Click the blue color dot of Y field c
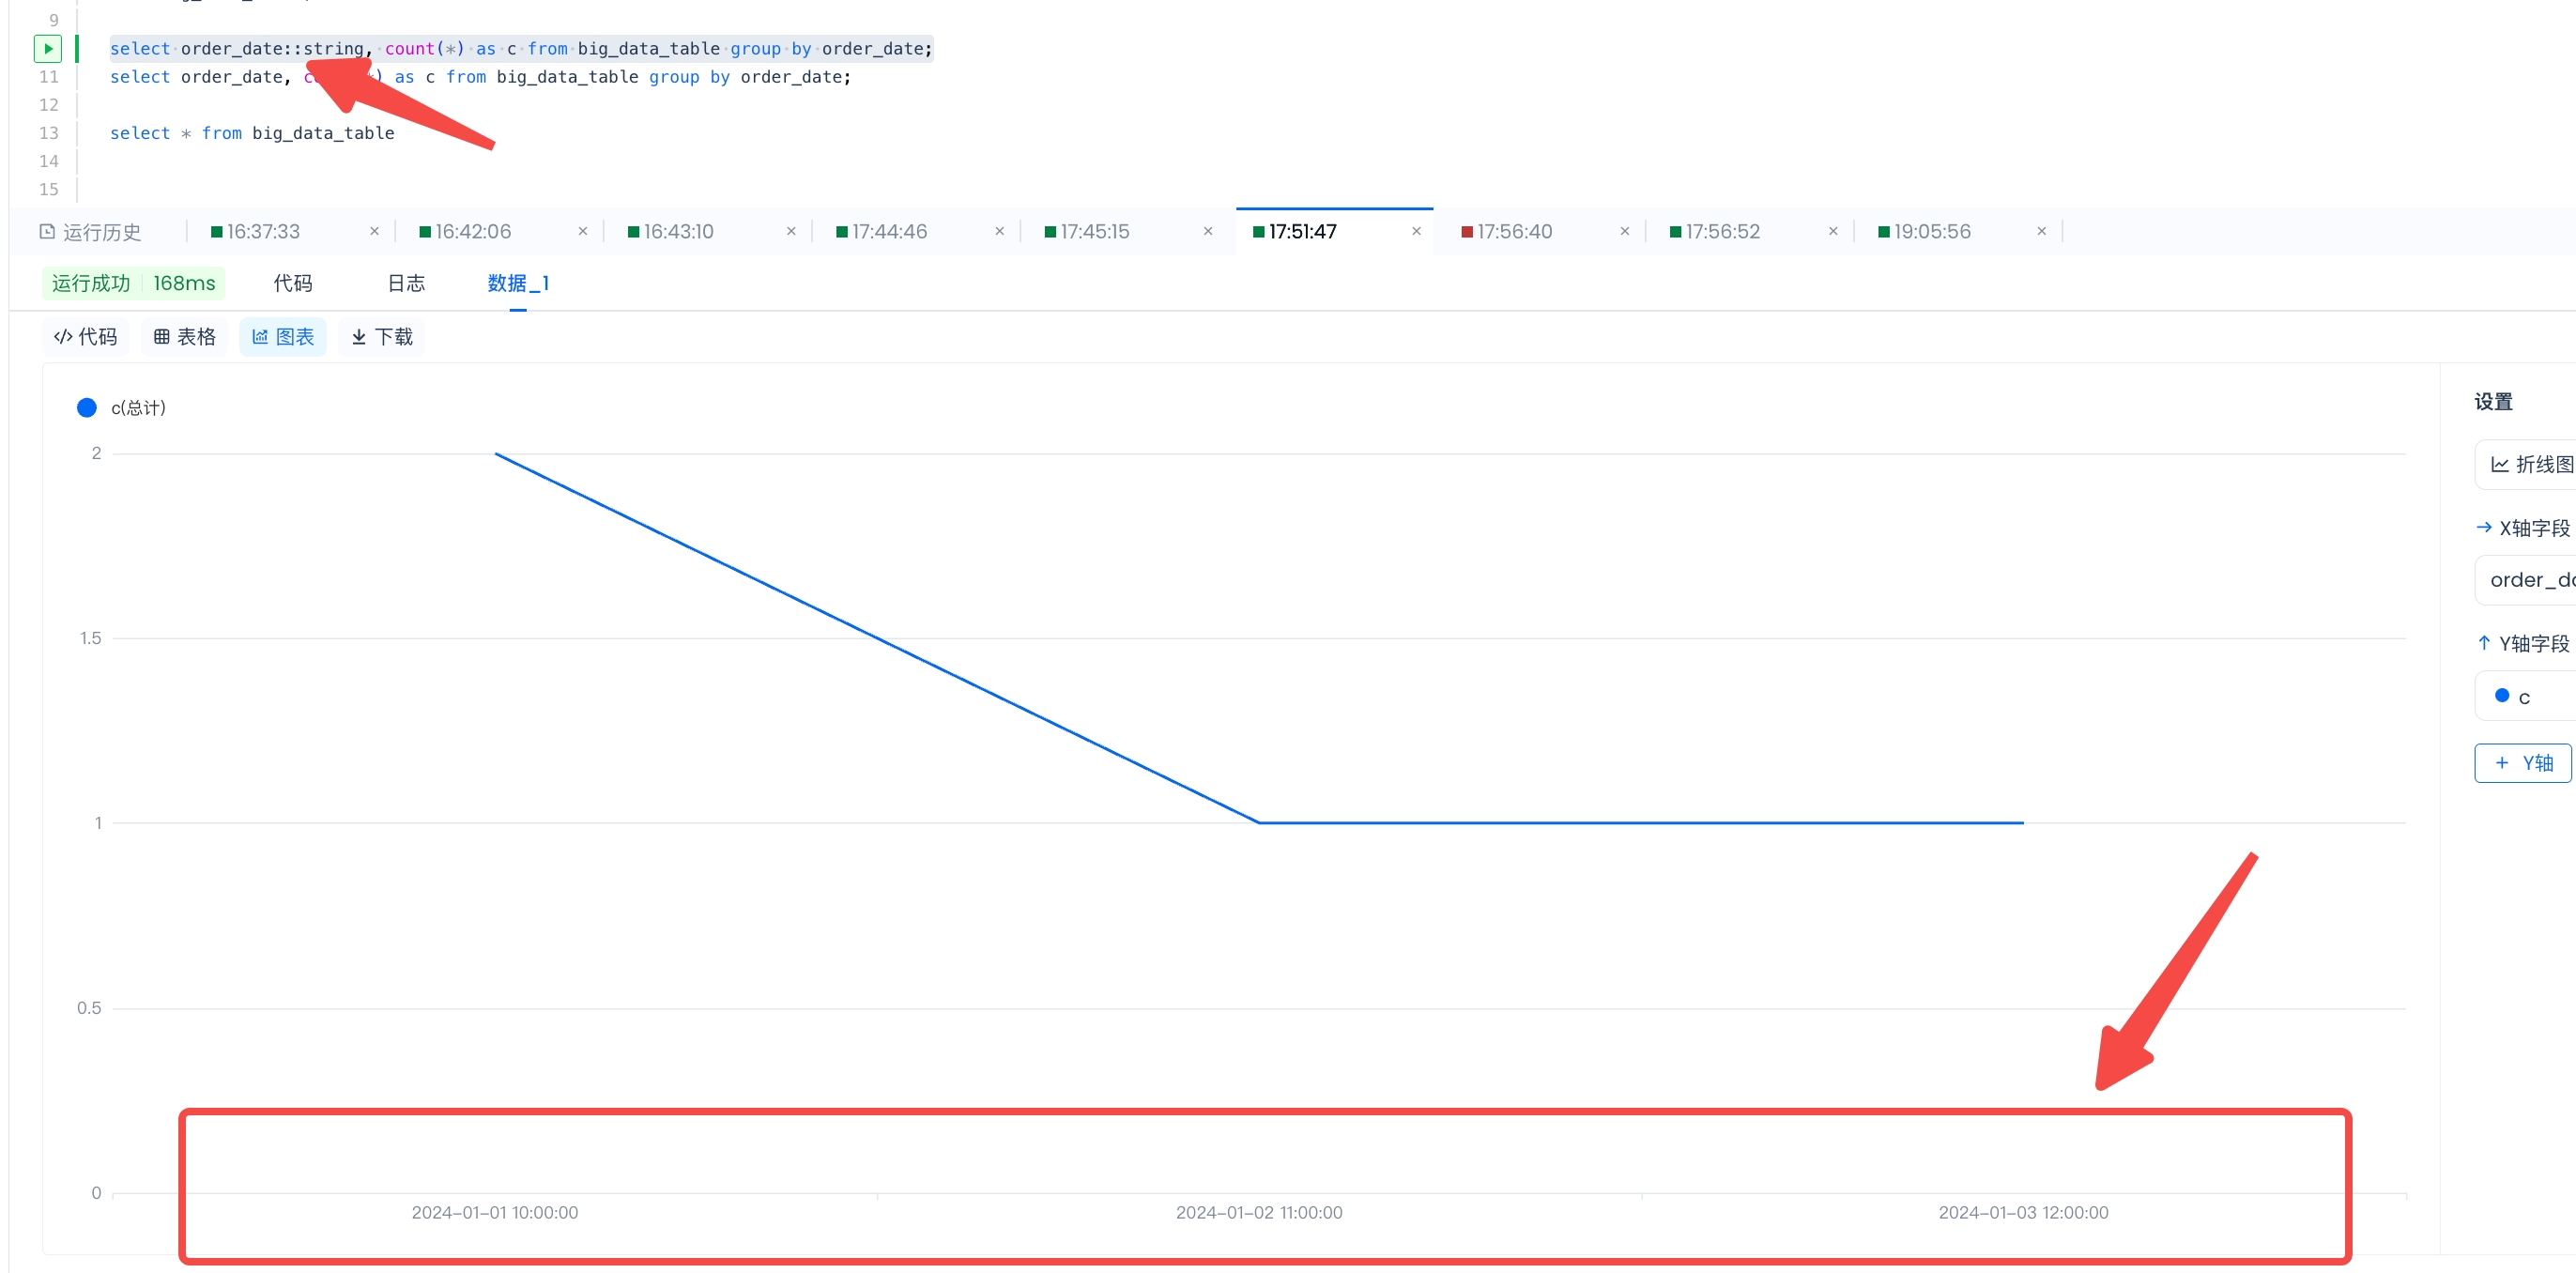This screenshot has height=1273, width=2576. (2502, 695)
